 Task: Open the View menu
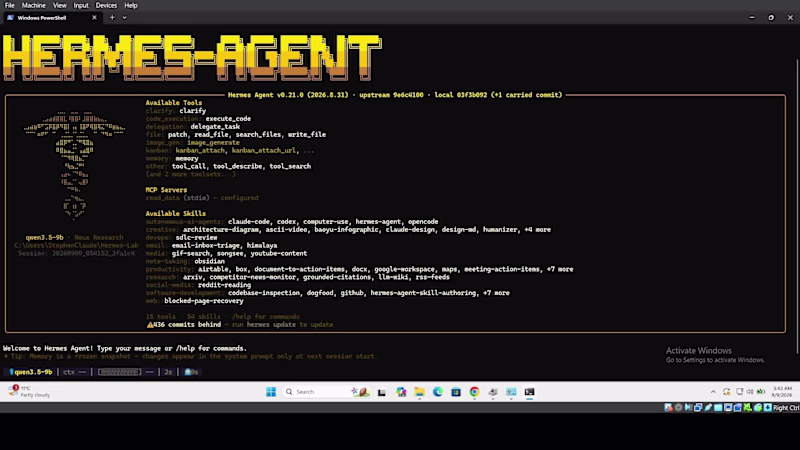pyautogui.click(x=60, y=5)
